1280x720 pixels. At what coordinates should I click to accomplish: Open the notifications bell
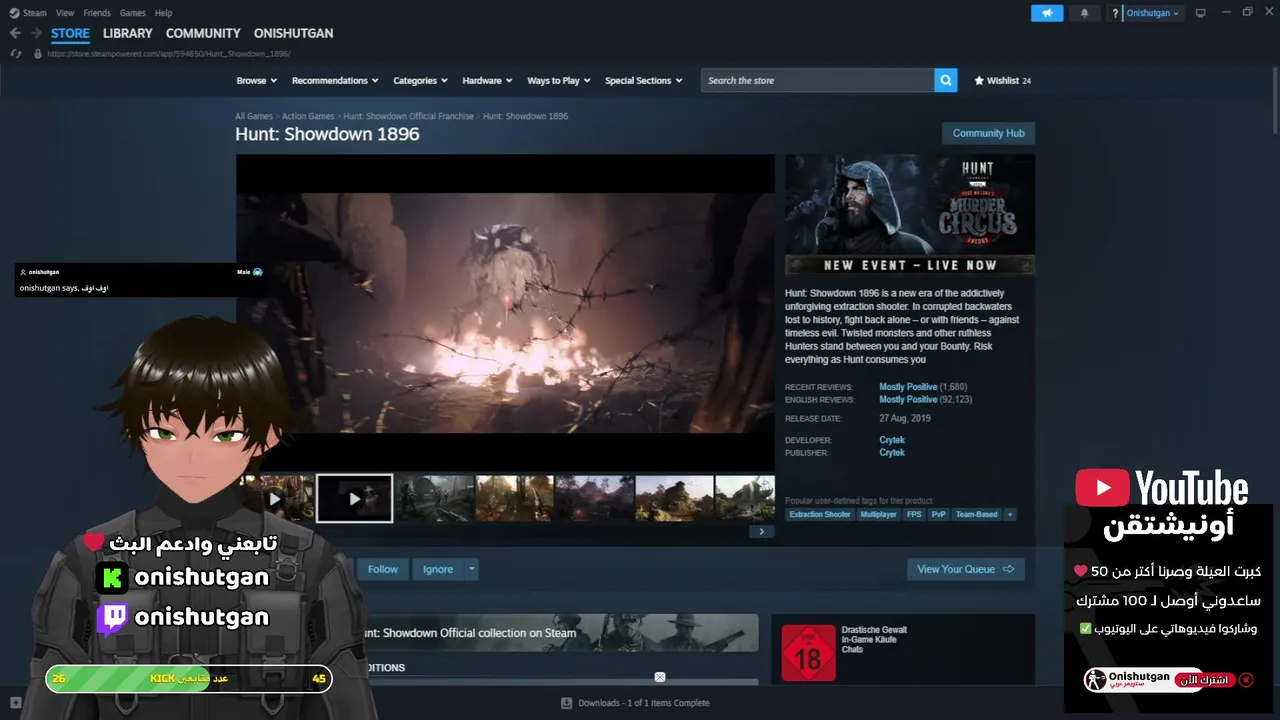1085,13
